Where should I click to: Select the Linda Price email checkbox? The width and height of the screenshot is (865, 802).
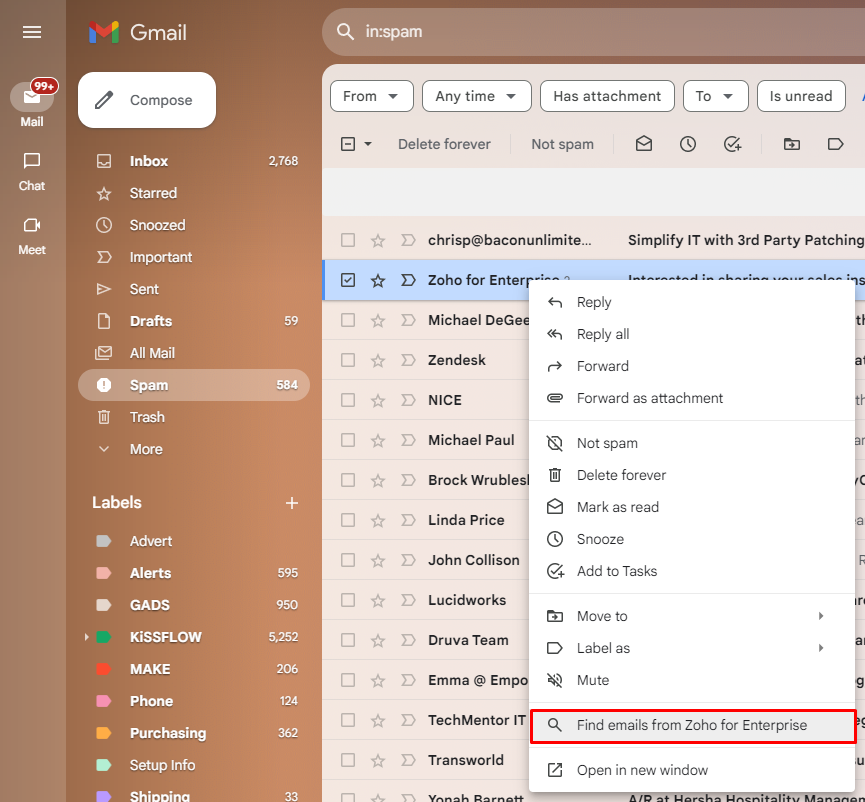click(348, 520)
